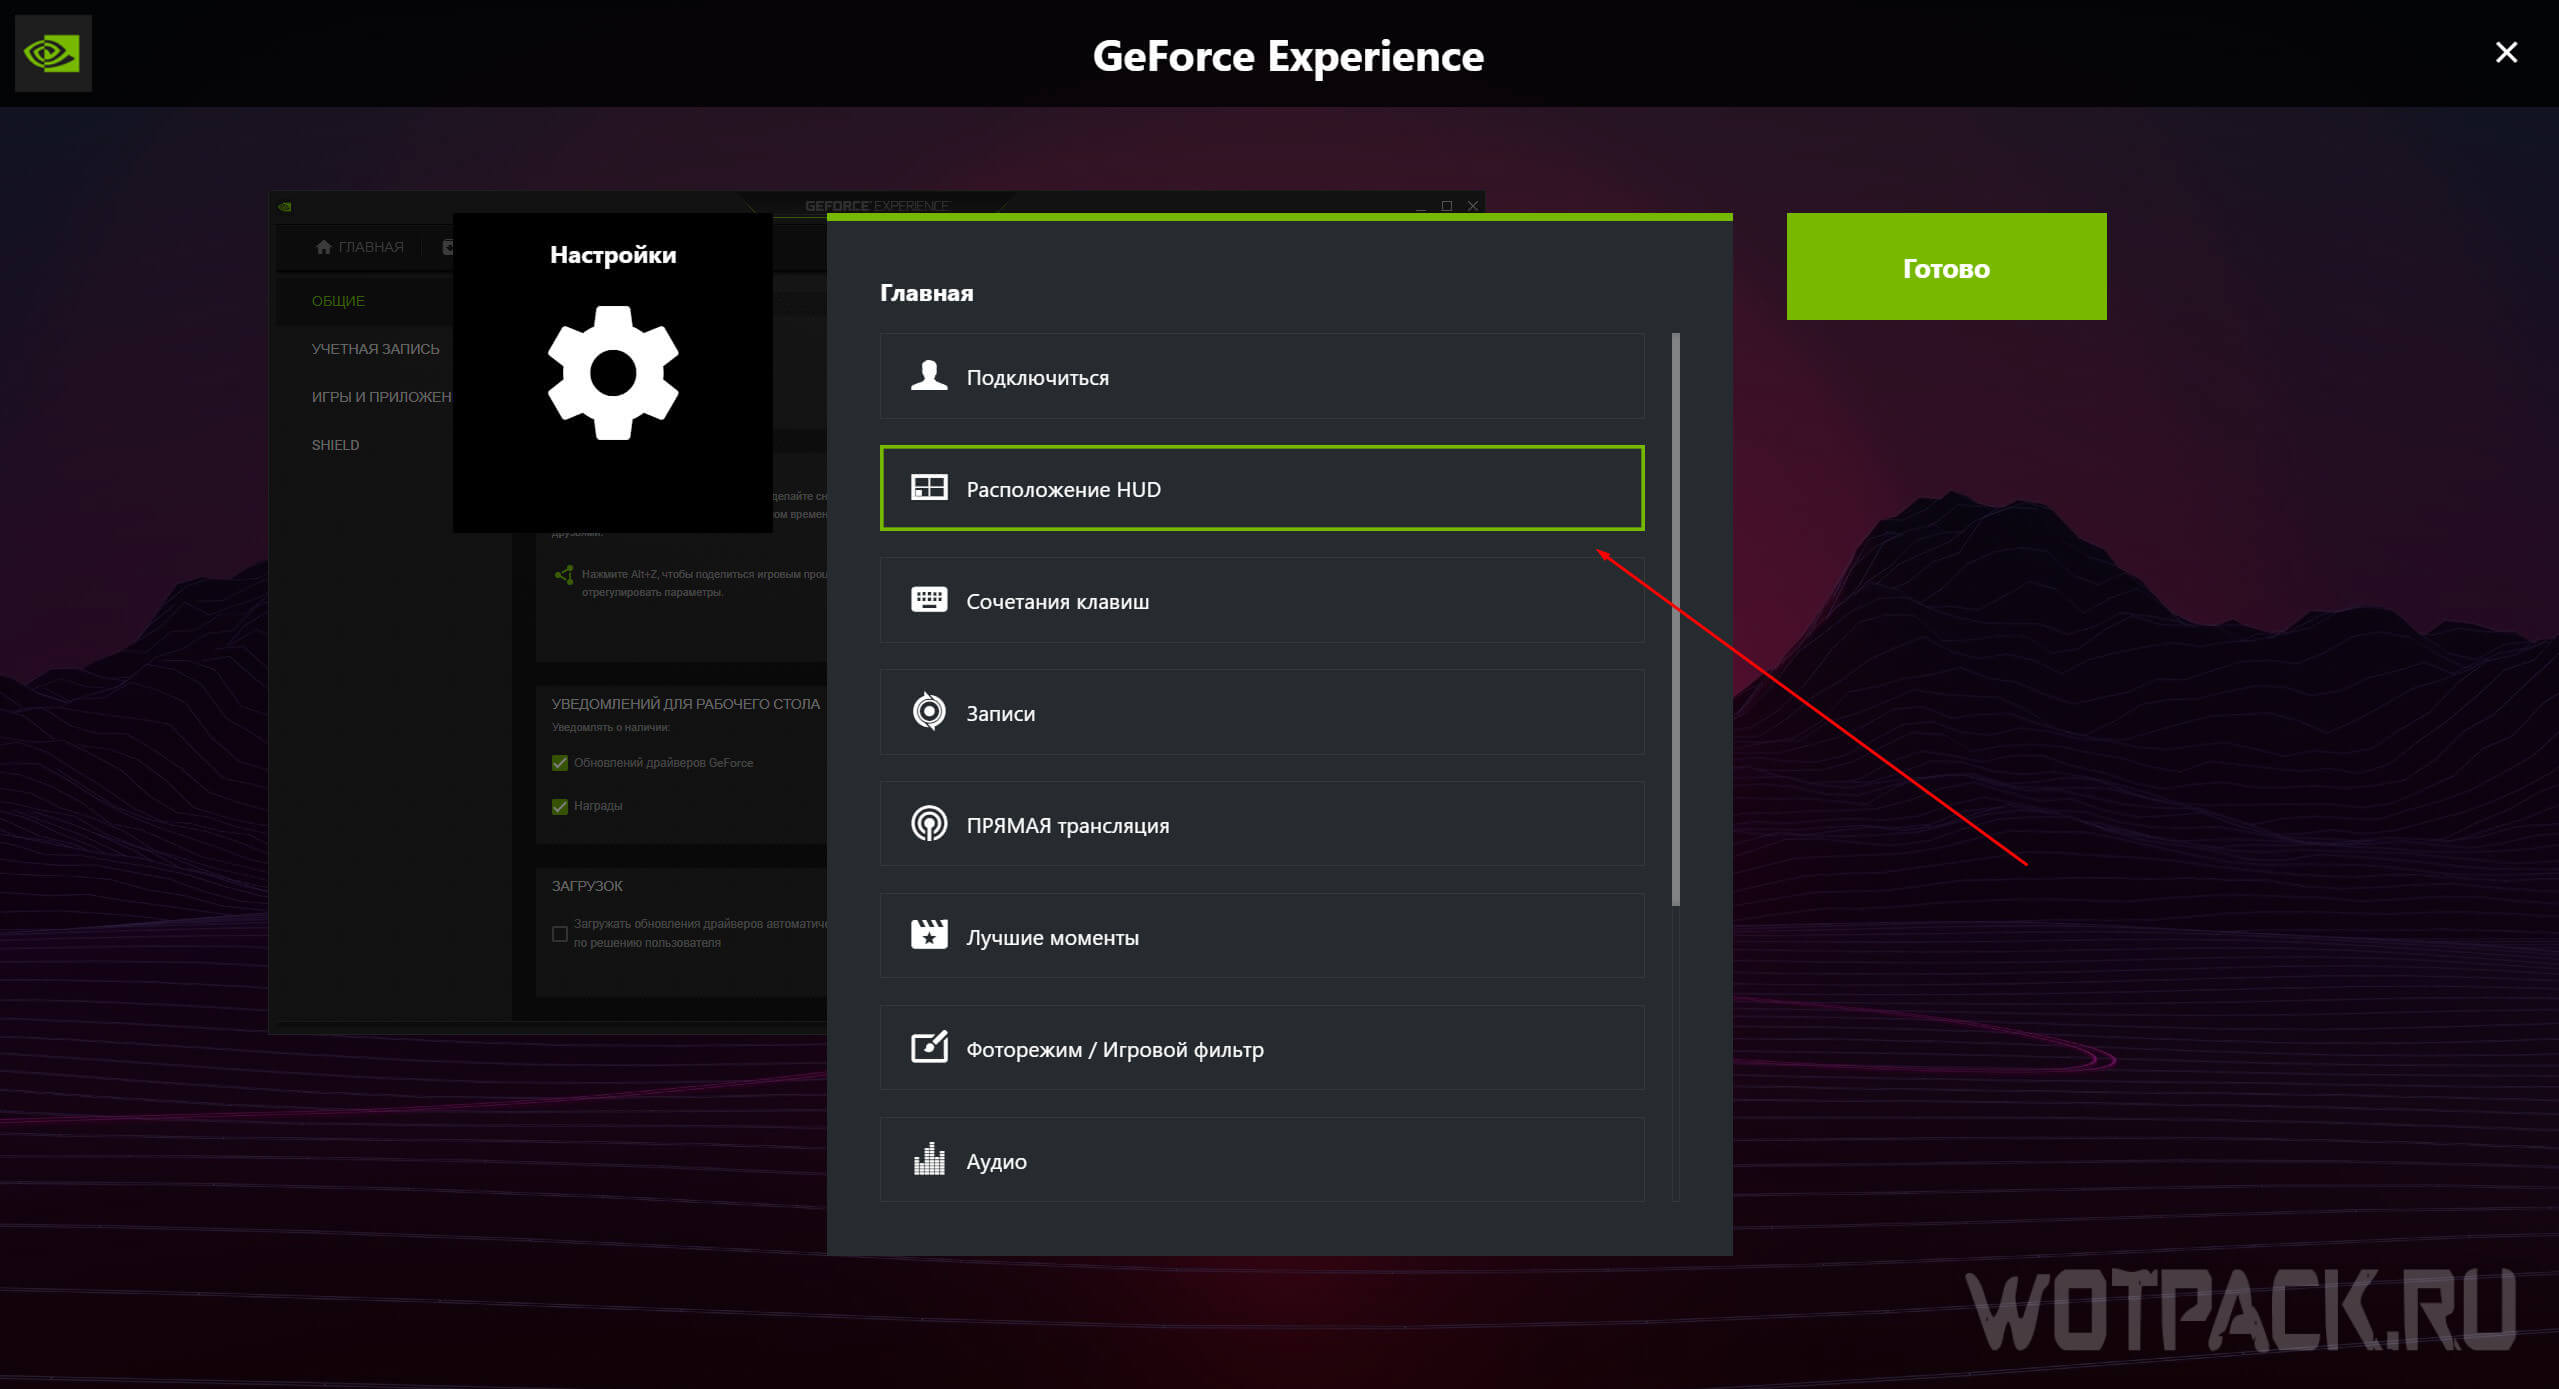
Task: Click the NVIDIA logo icon
Action: tap(53, 53)
